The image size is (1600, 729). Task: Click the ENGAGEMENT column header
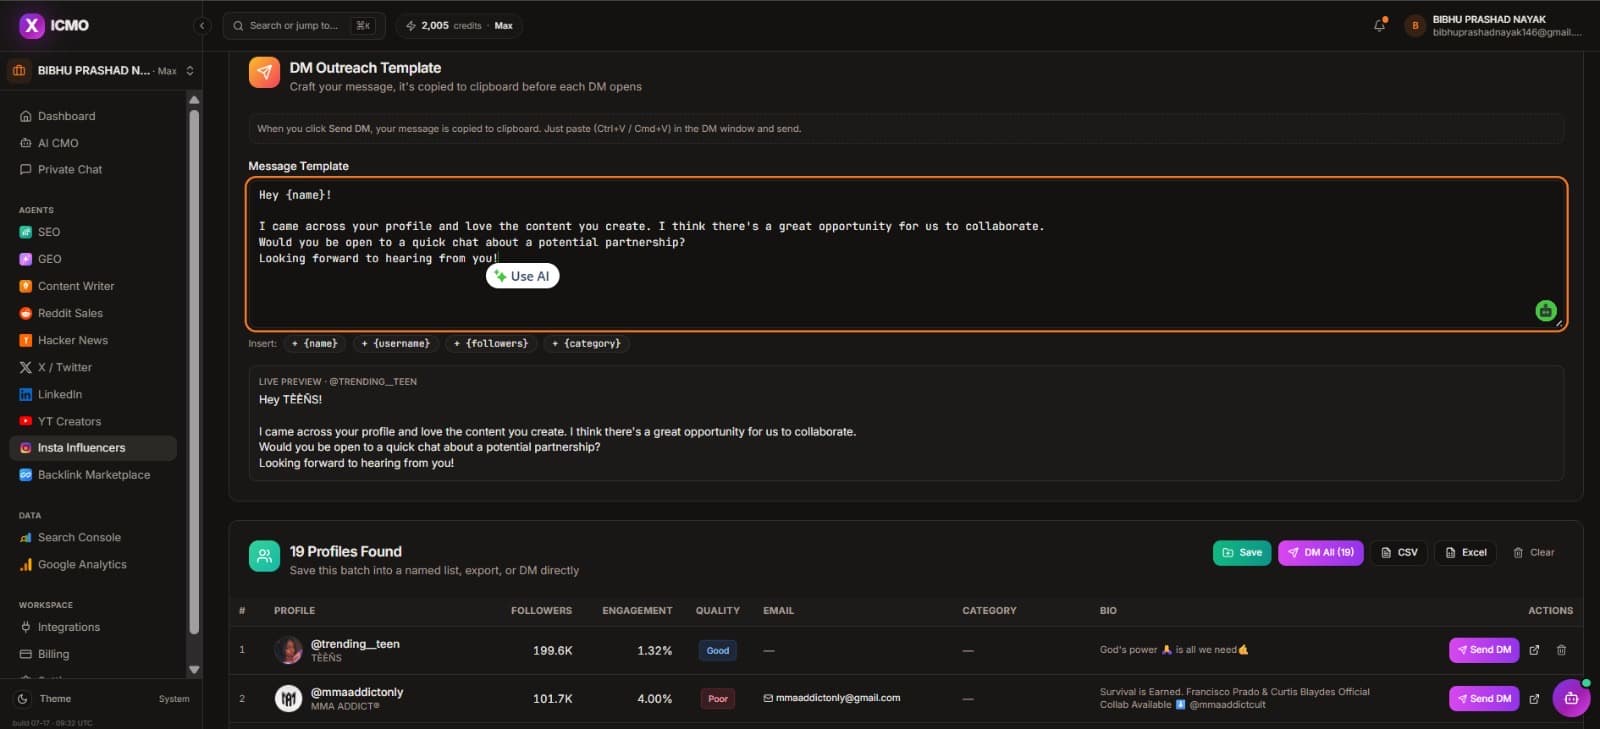point(637,611)
